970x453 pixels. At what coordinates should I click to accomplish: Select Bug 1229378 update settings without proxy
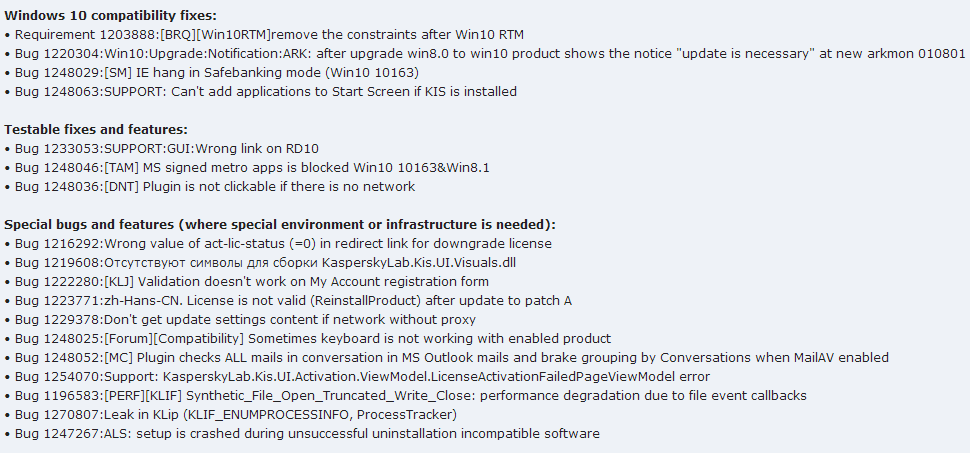[240, 320]
